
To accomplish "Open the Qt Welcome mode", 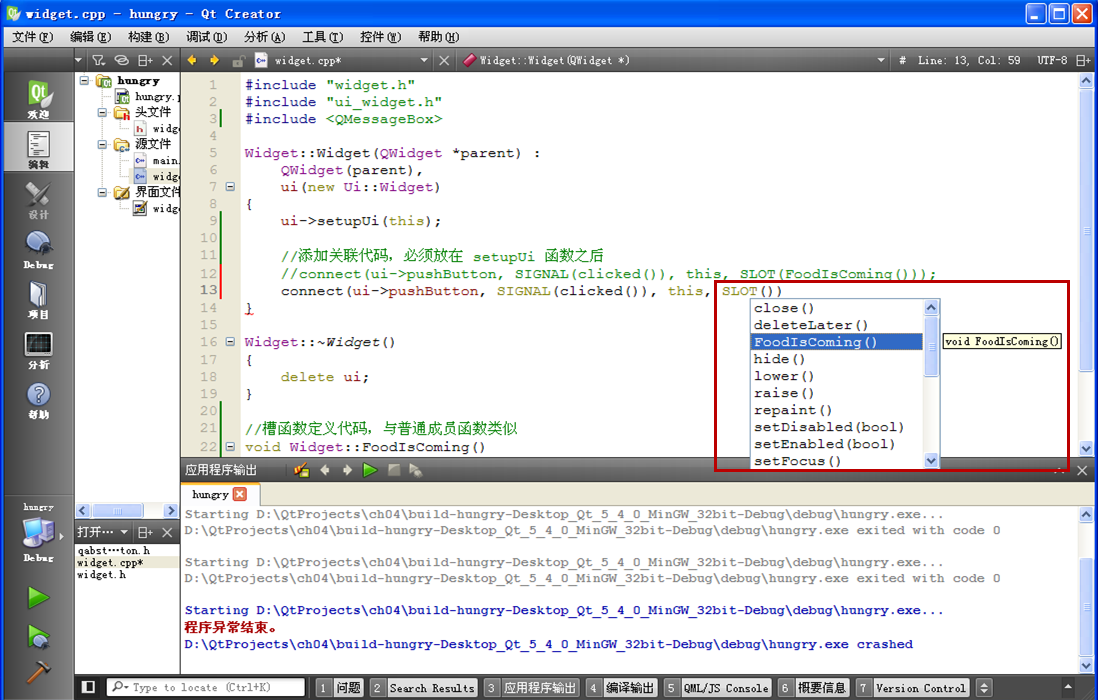I will (39, 99).
